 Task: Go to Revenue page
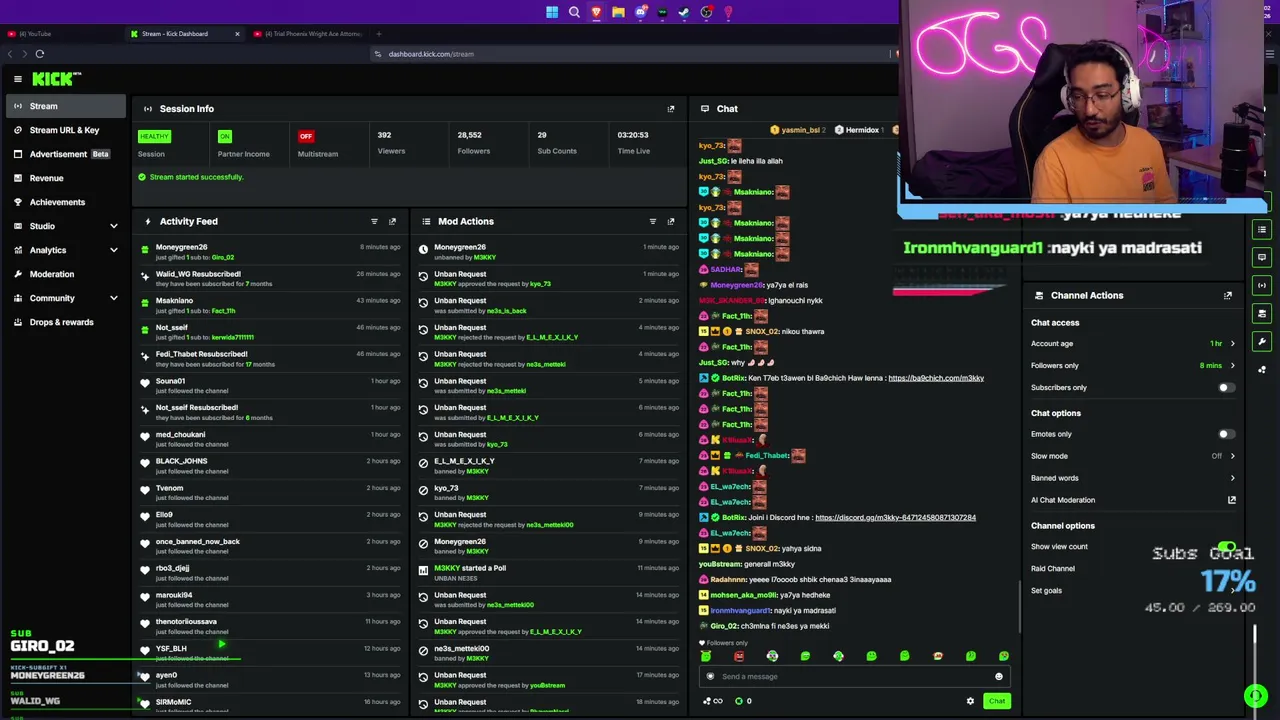click(65, 178)
